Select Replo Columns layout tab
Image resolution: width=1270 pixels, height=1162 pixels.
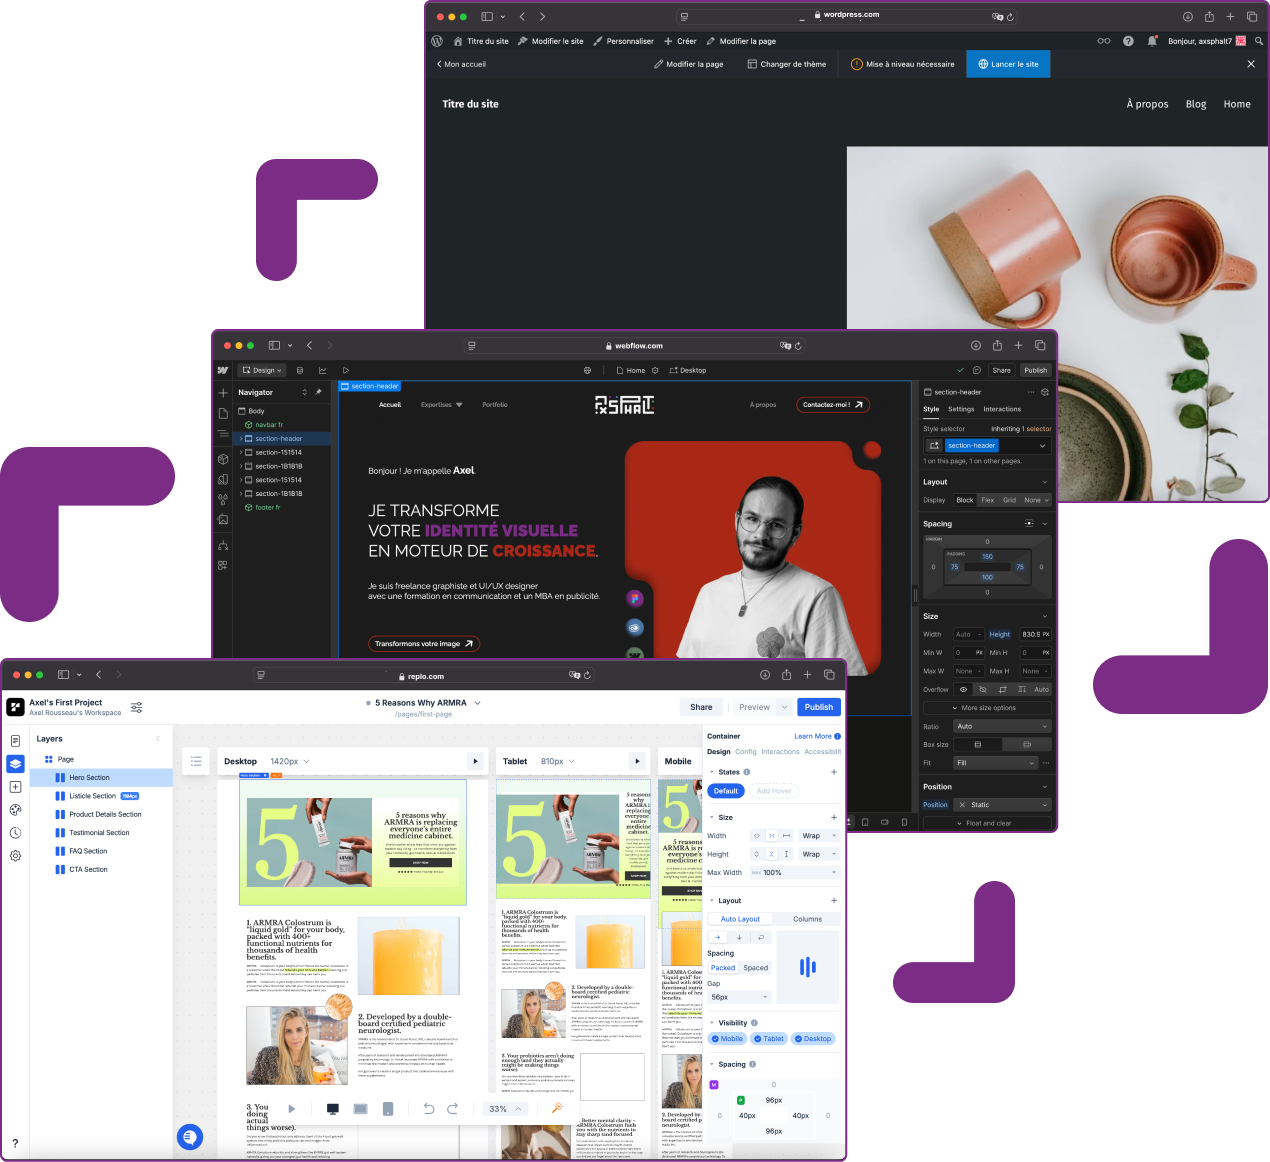[x=808, y=919]
